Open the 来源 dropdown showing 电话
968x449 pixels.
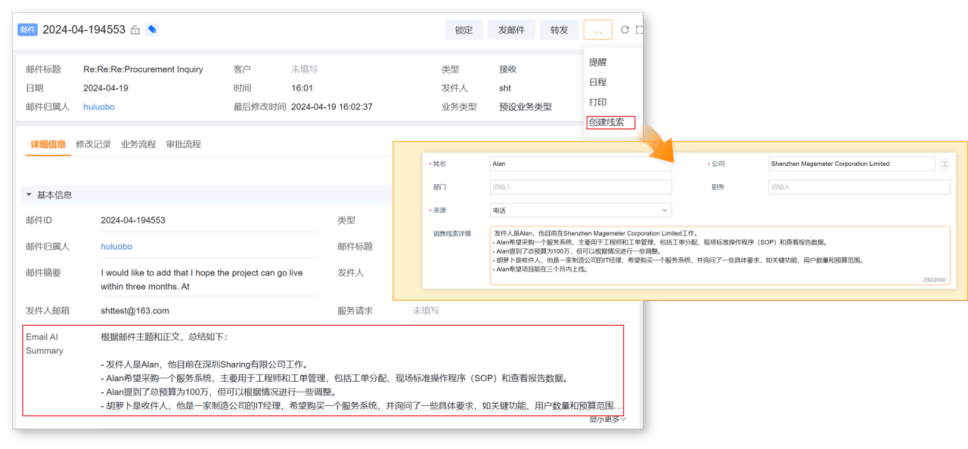[580, 211]
